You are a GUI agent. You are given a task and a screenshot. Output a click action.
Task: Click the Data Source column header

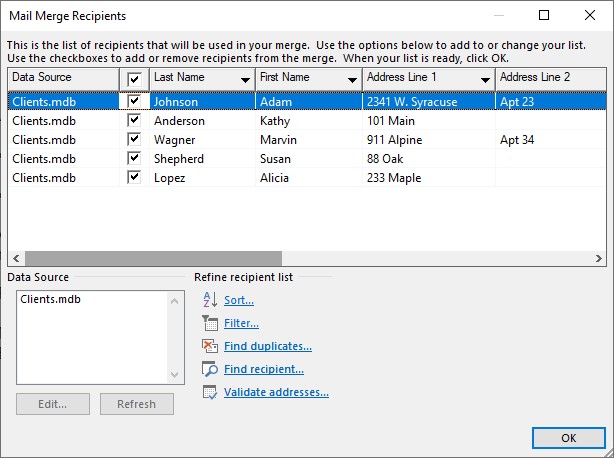tap(63, 79)
